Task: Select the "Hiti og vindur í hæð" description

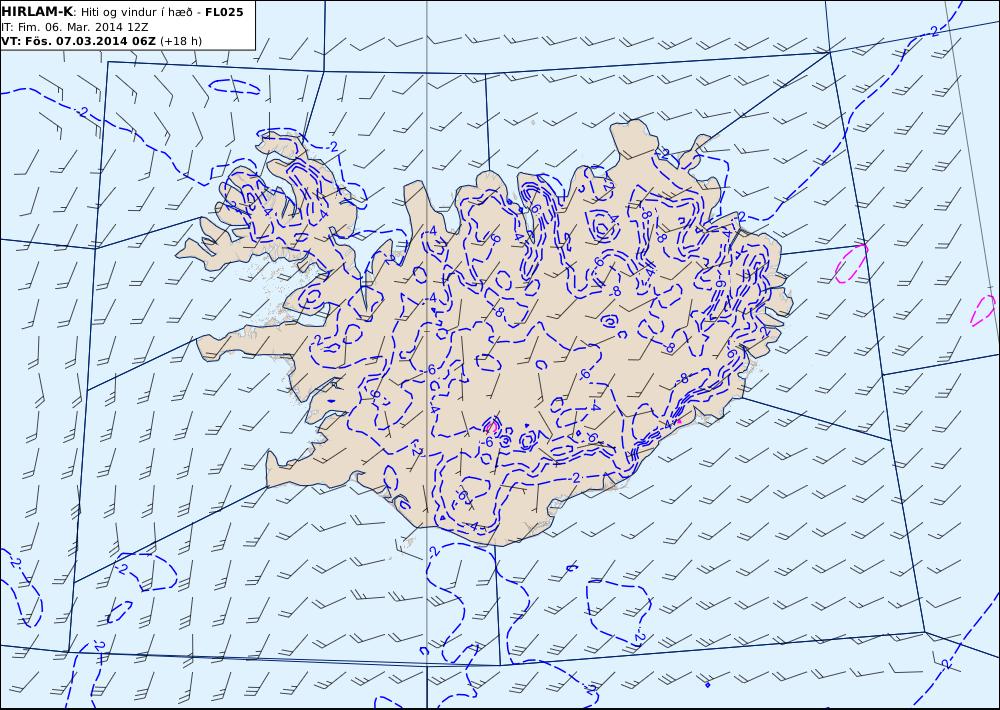Action: 136,12
